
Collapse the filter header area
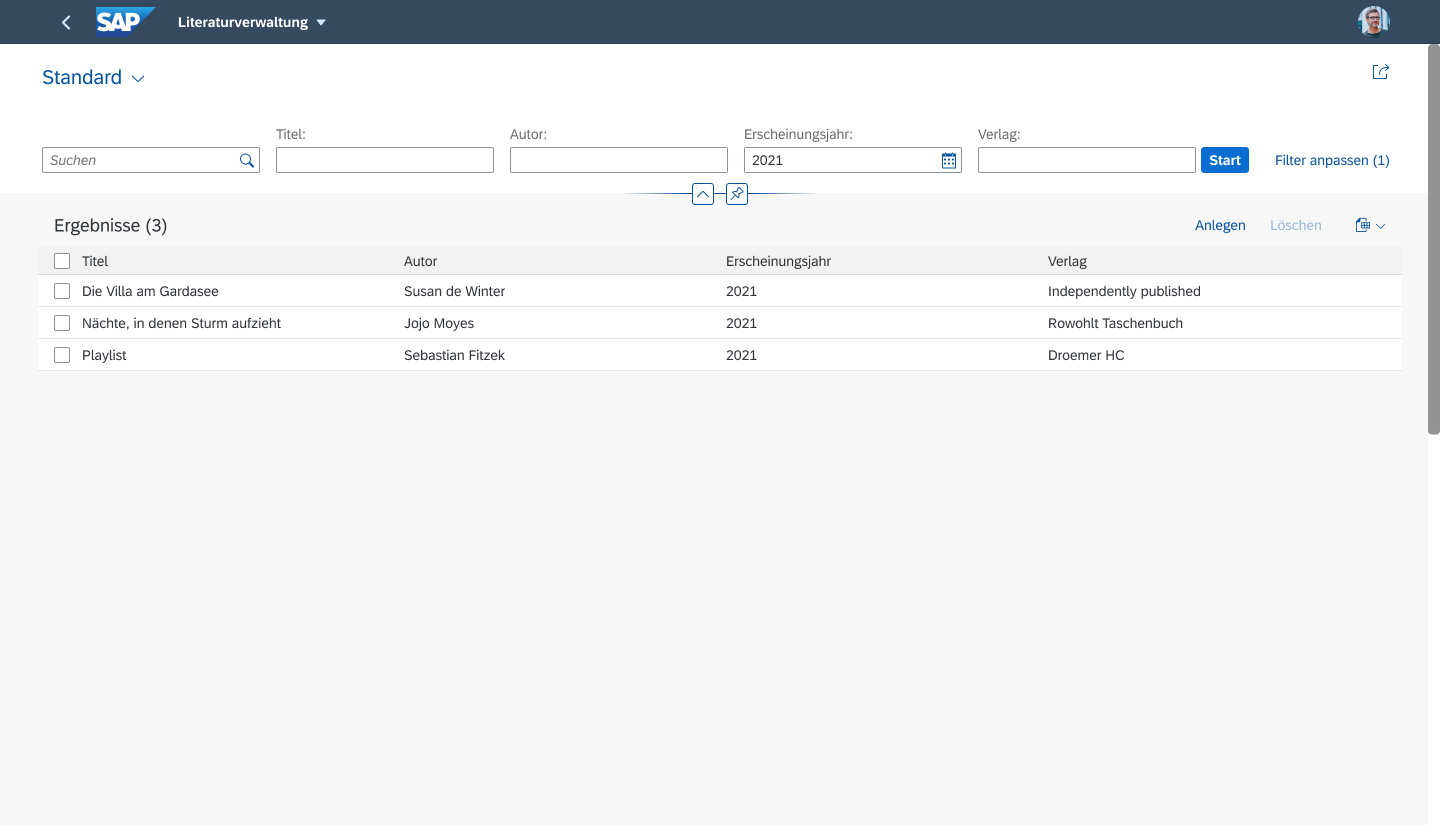(x=703, y=194)
